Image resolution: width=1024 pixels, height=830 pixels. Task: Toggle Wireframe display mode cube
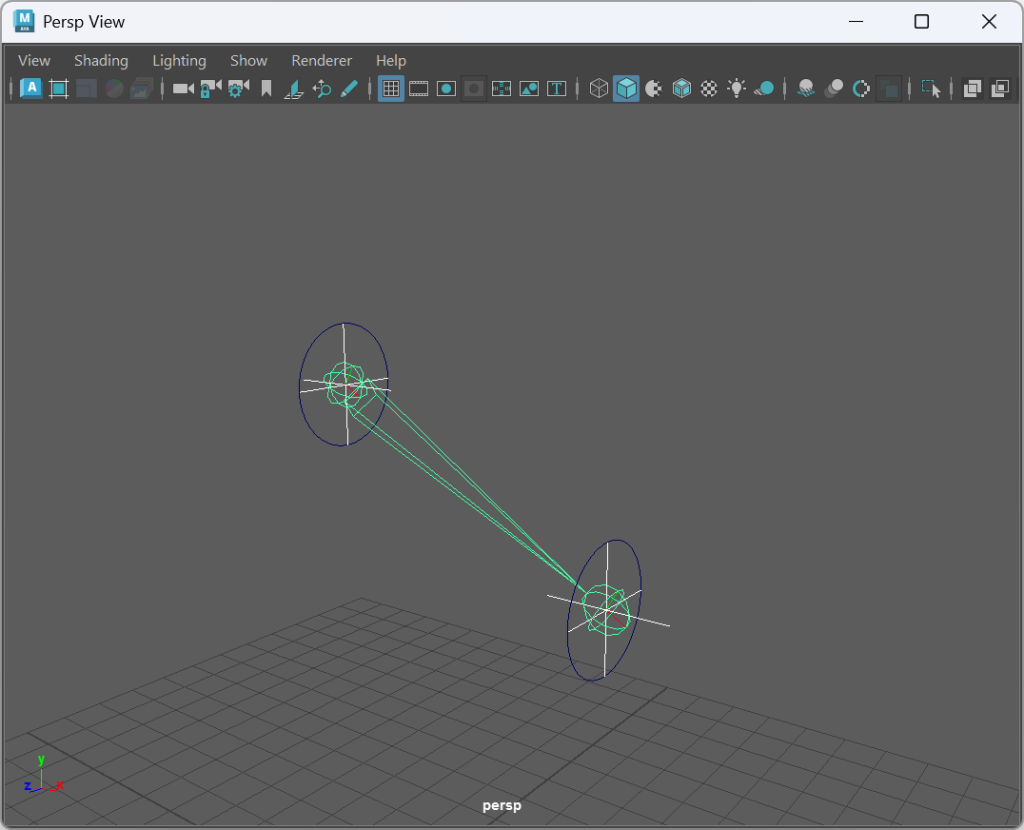tap(598, 89)
